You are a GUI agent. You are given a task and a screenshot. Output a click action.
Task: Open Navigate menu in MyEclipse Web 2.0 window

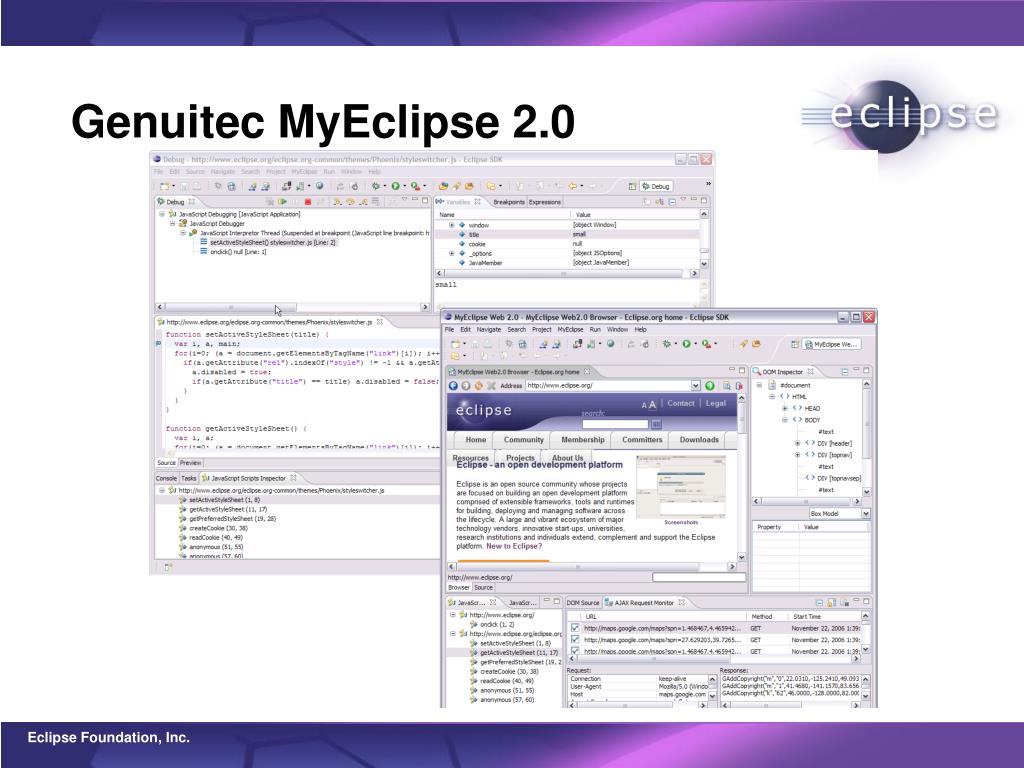[488, 330]
